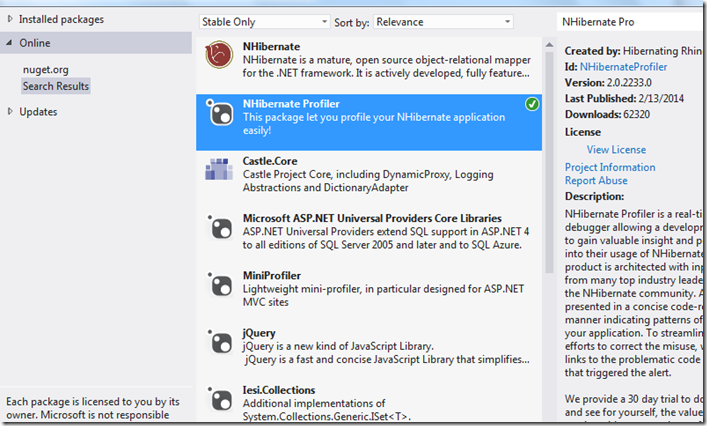The image size is (707, 426).
Task: Click the search box containing NHibernate Pro
Action: (x=631, y=22)
